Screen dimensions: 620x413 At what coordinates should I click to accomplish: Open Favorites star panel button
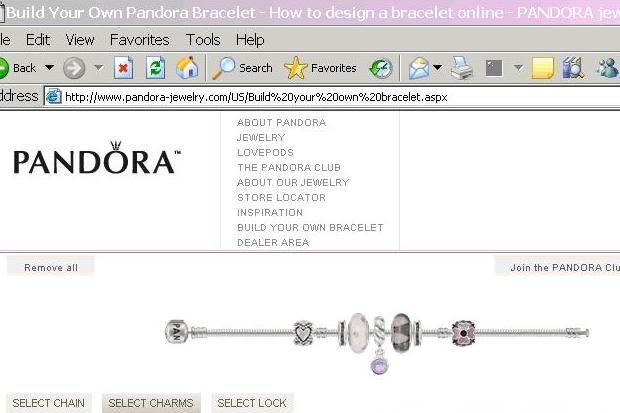click(x=320, y=68)
